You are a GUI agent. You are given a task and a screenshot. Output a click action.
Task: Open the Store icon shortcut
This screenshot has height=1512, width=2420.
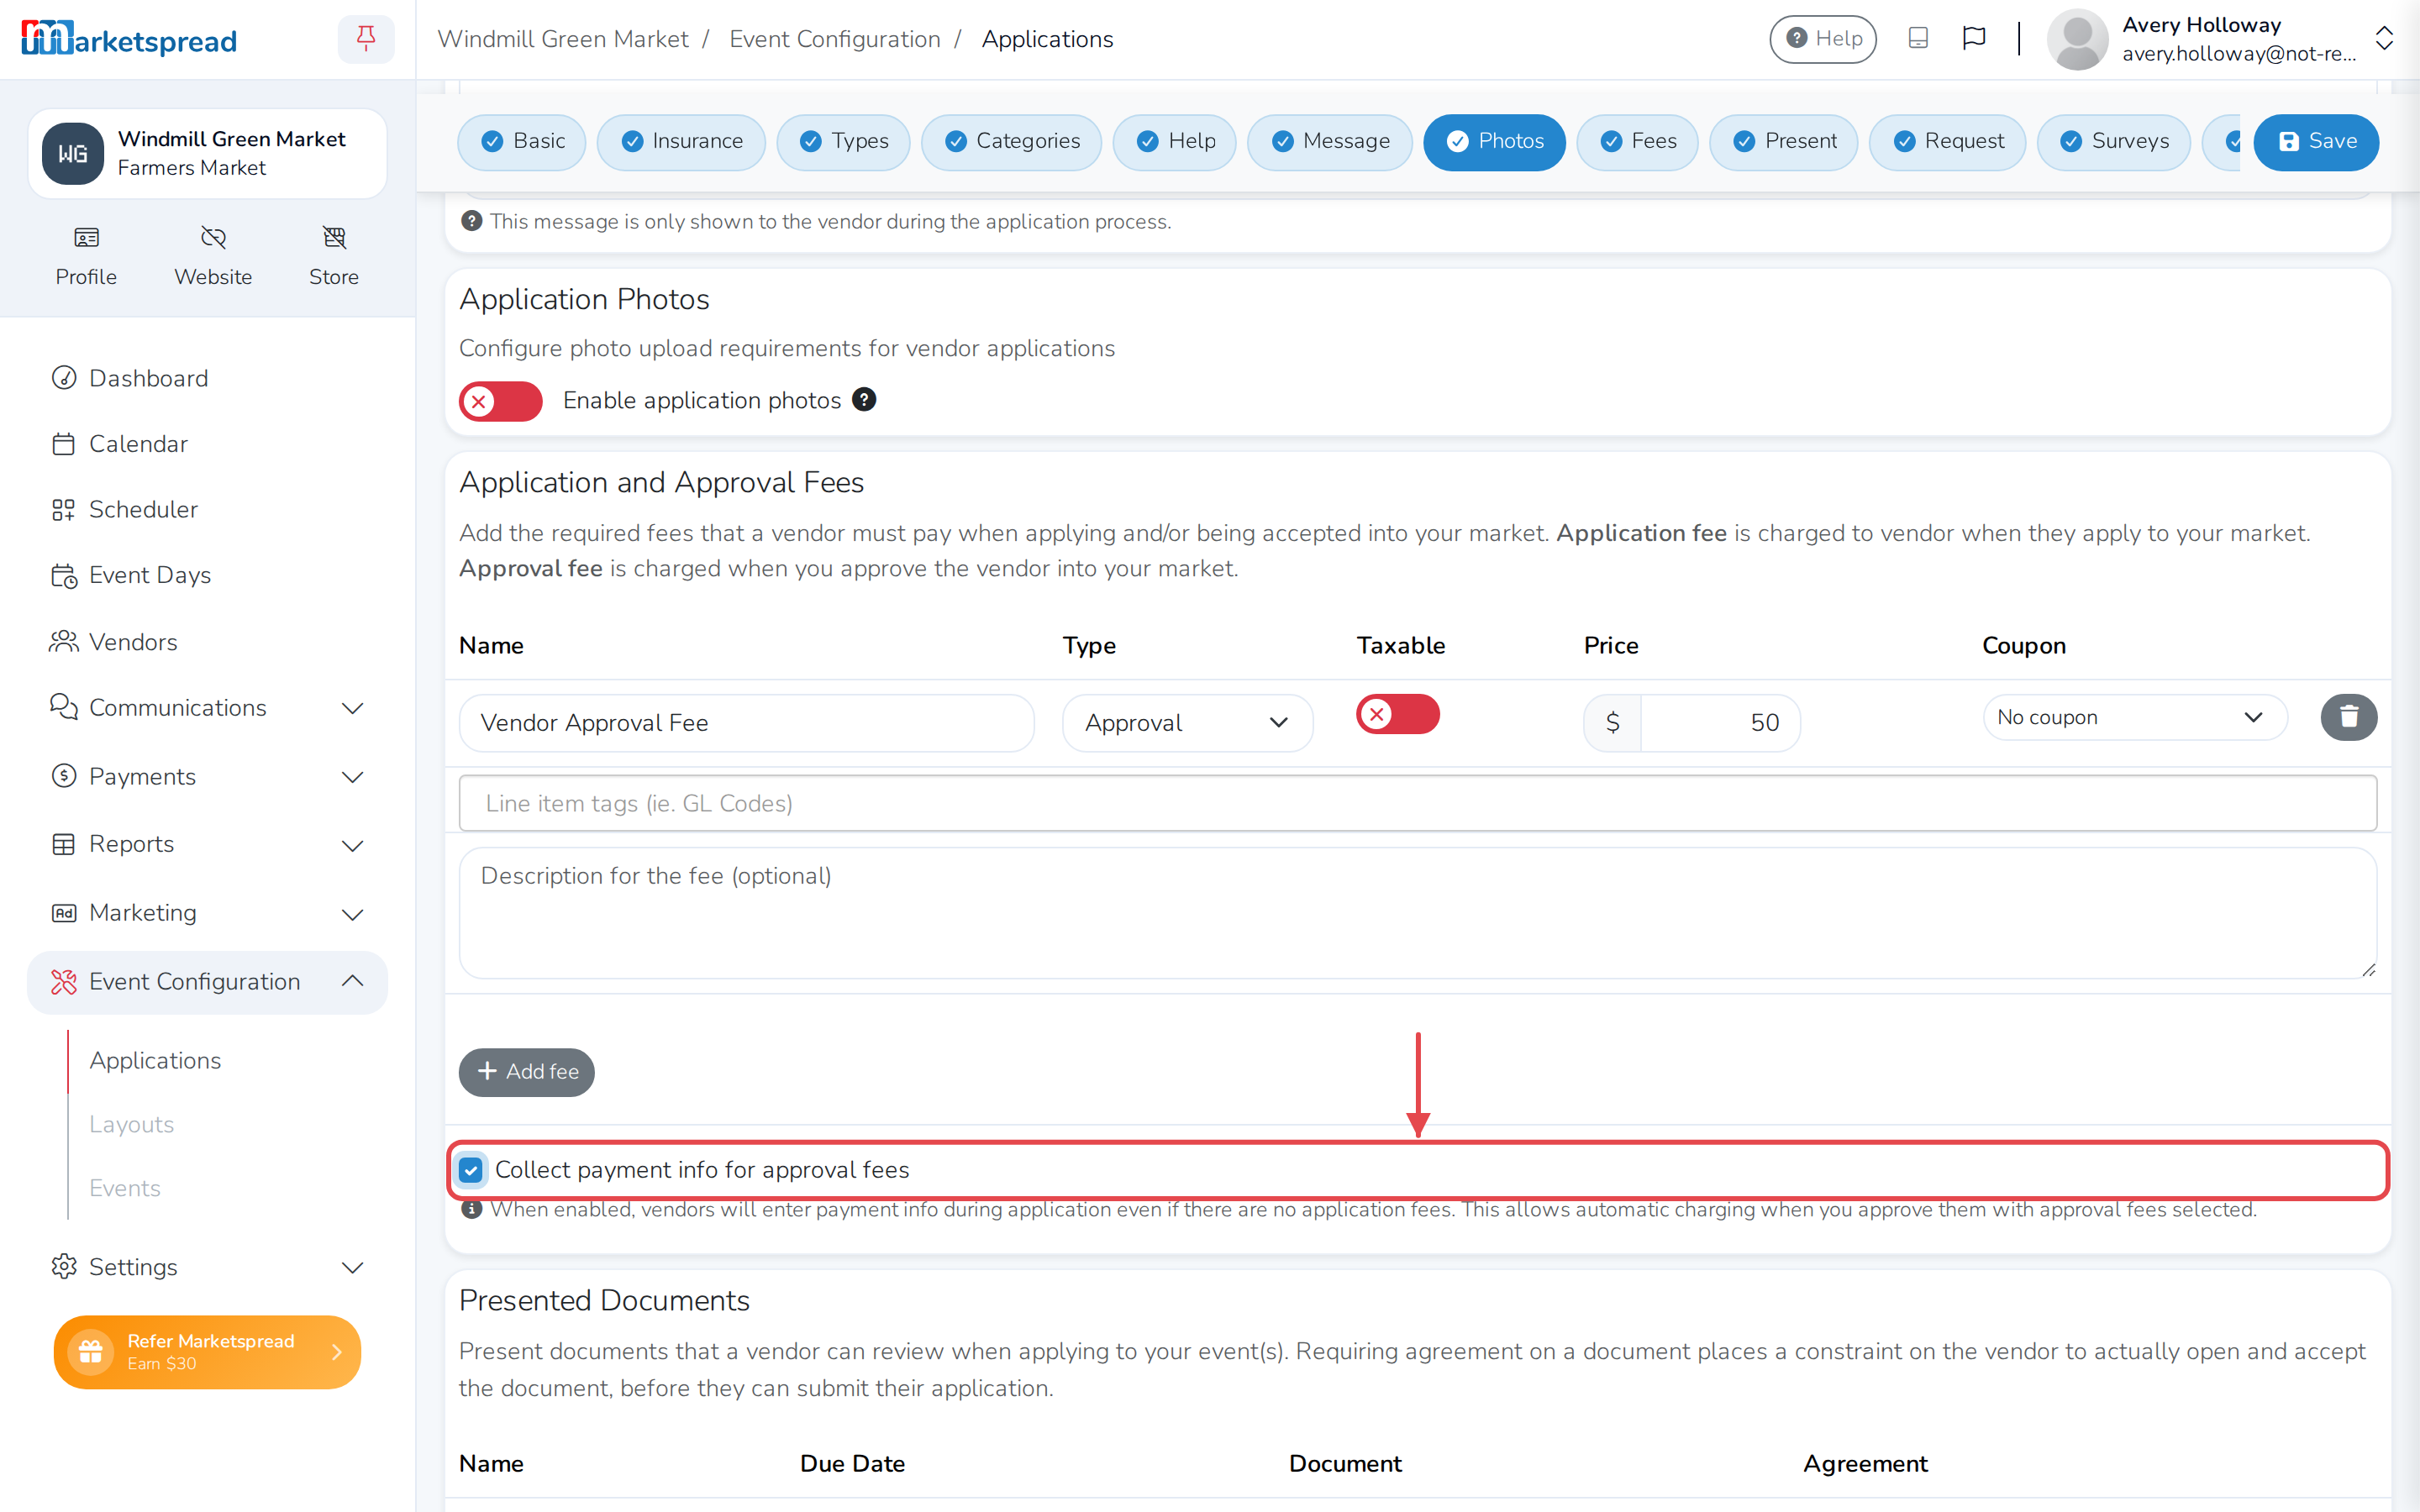click(333, 256)
